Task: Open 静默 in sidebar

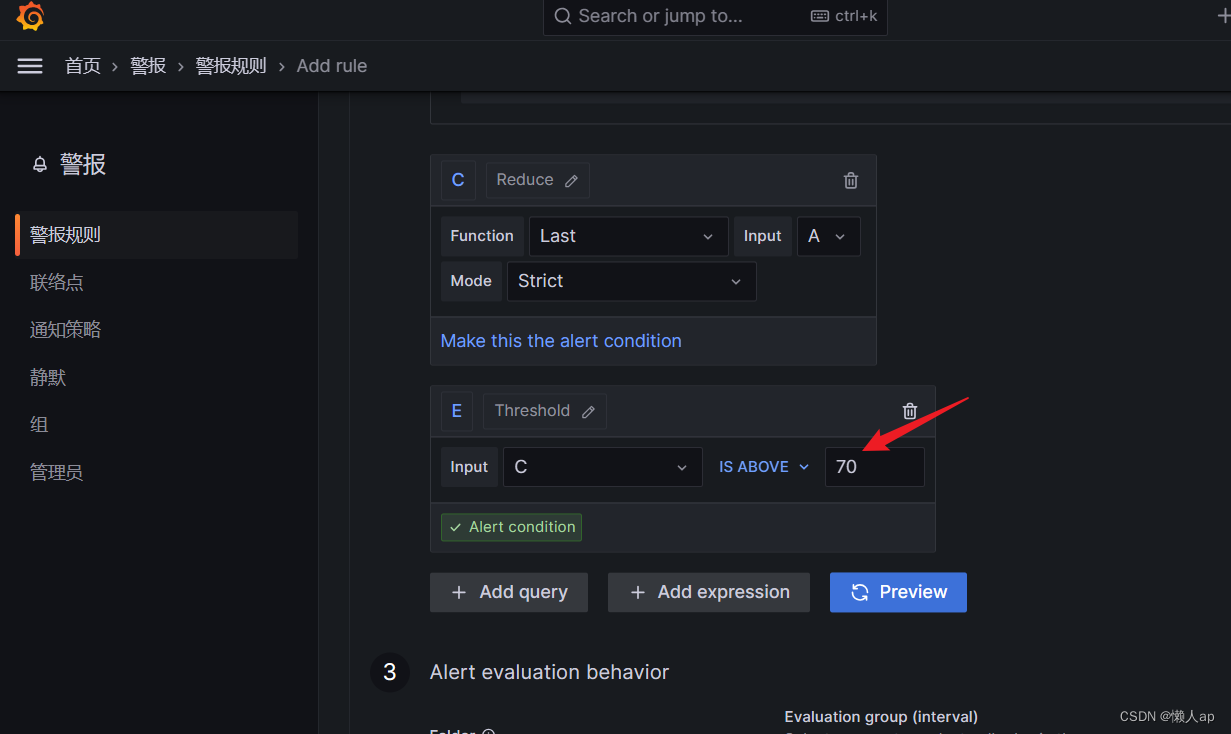Action: pyautogui.click(x=48, y=378)
